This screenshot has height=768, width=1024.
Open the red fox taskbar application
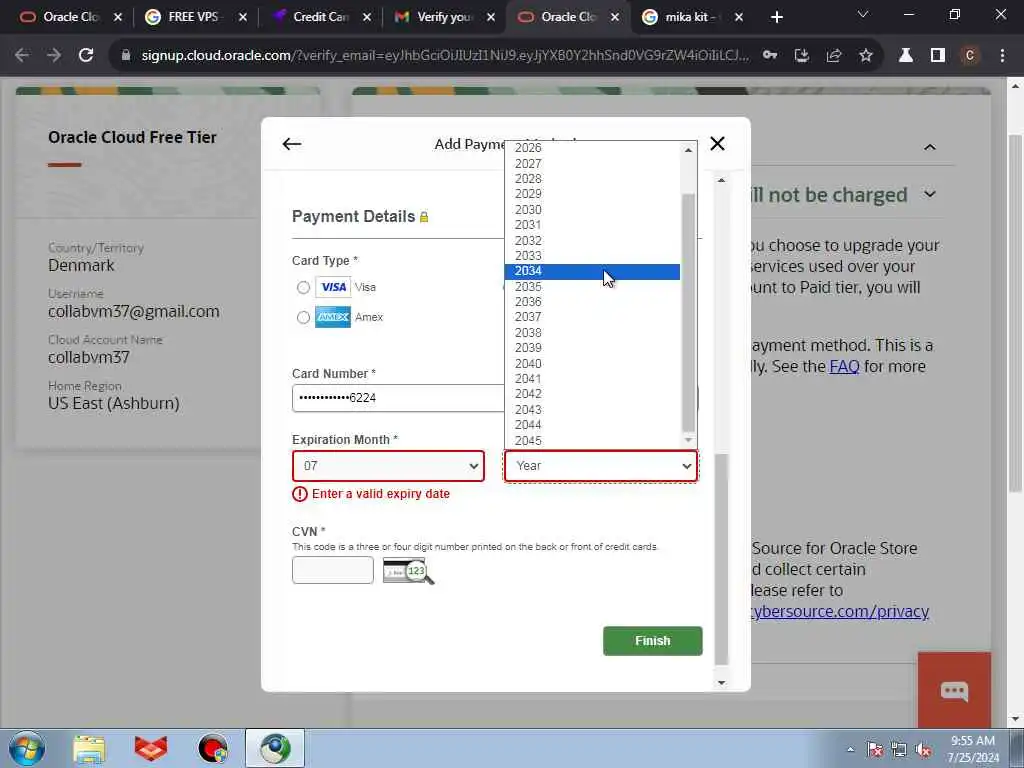click(151, 749)
